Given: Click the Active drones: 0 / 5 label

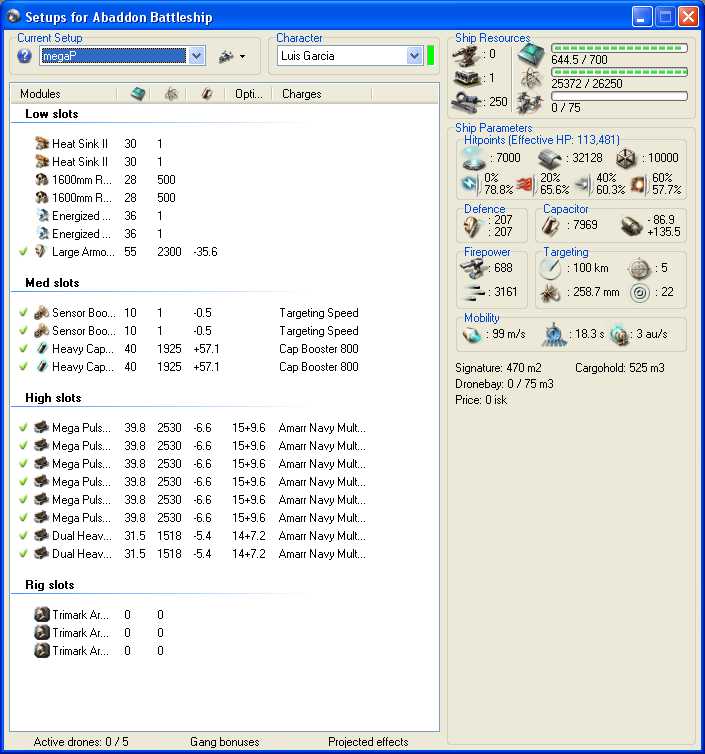Looking at the screenshot, I should click(x=81, y=741).
